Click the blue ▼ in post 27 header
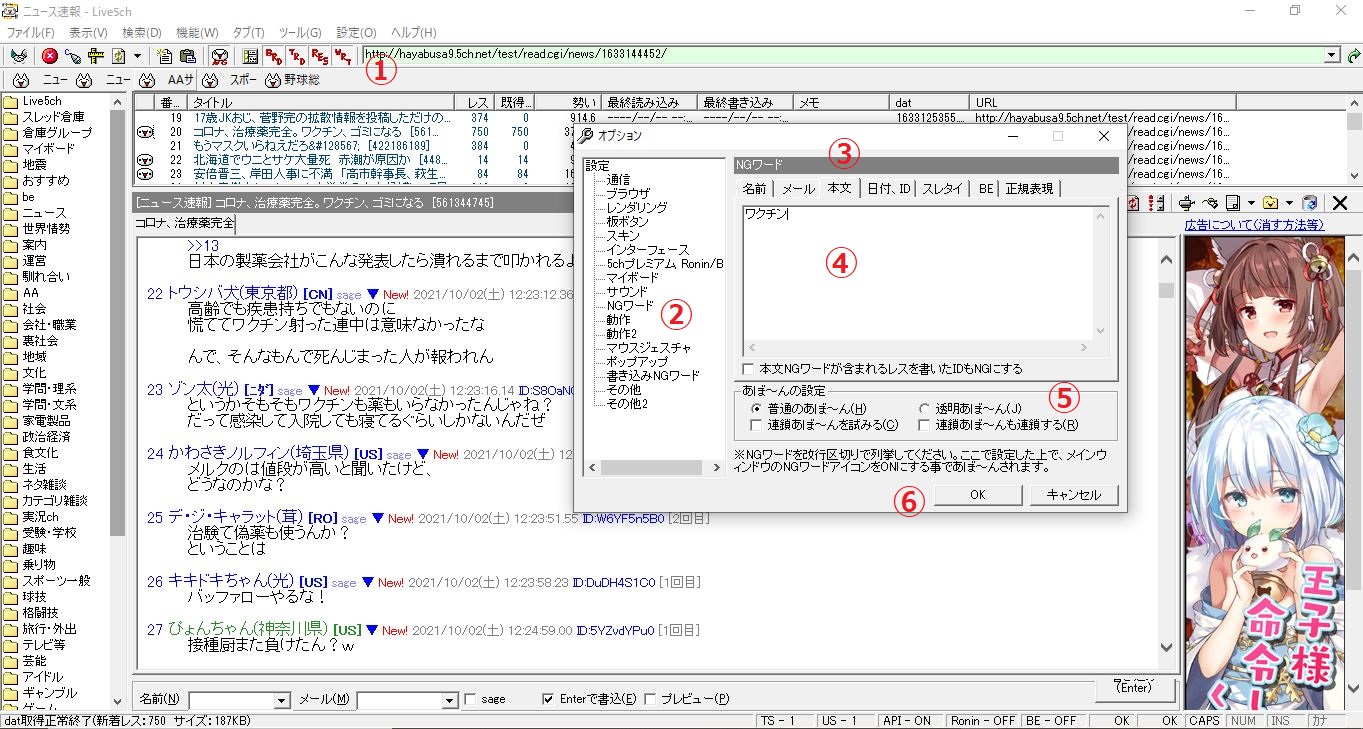Viewport: 1363px width, 729px height. point(372,630)
